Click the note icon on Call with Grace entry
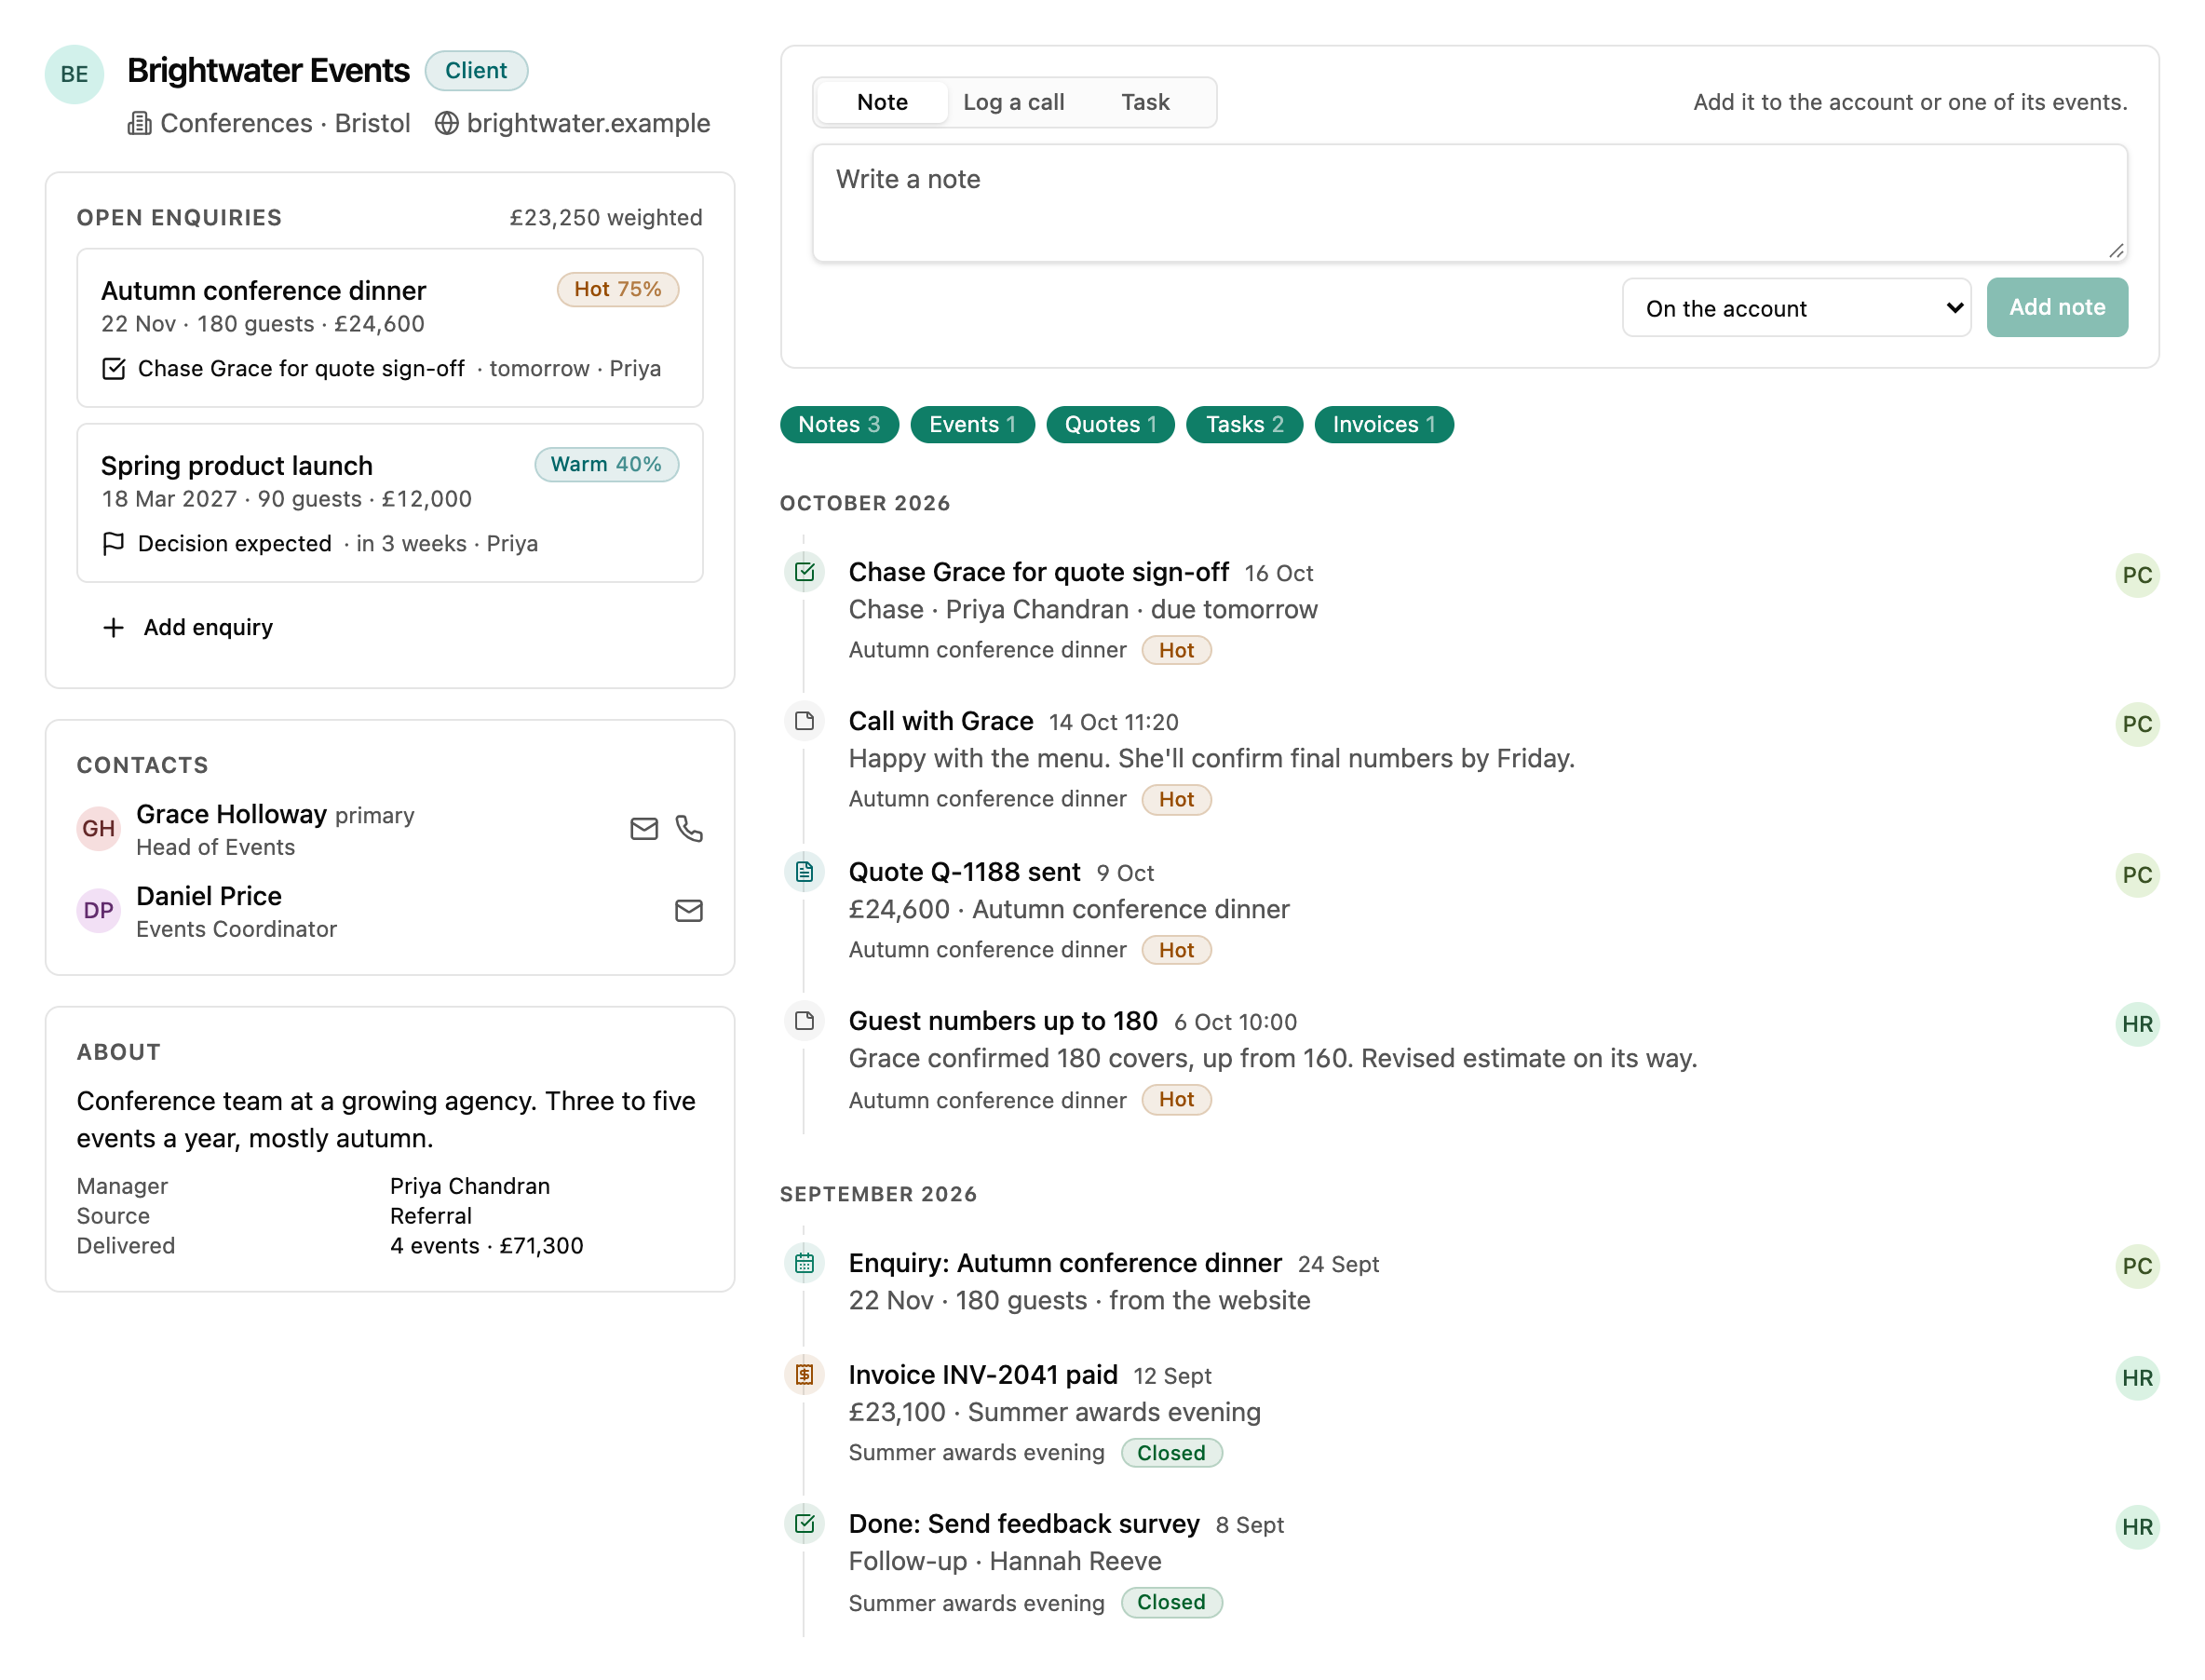Viewport: 2205px width, 1680px height. pyautogui.click(x=804, y=721)
